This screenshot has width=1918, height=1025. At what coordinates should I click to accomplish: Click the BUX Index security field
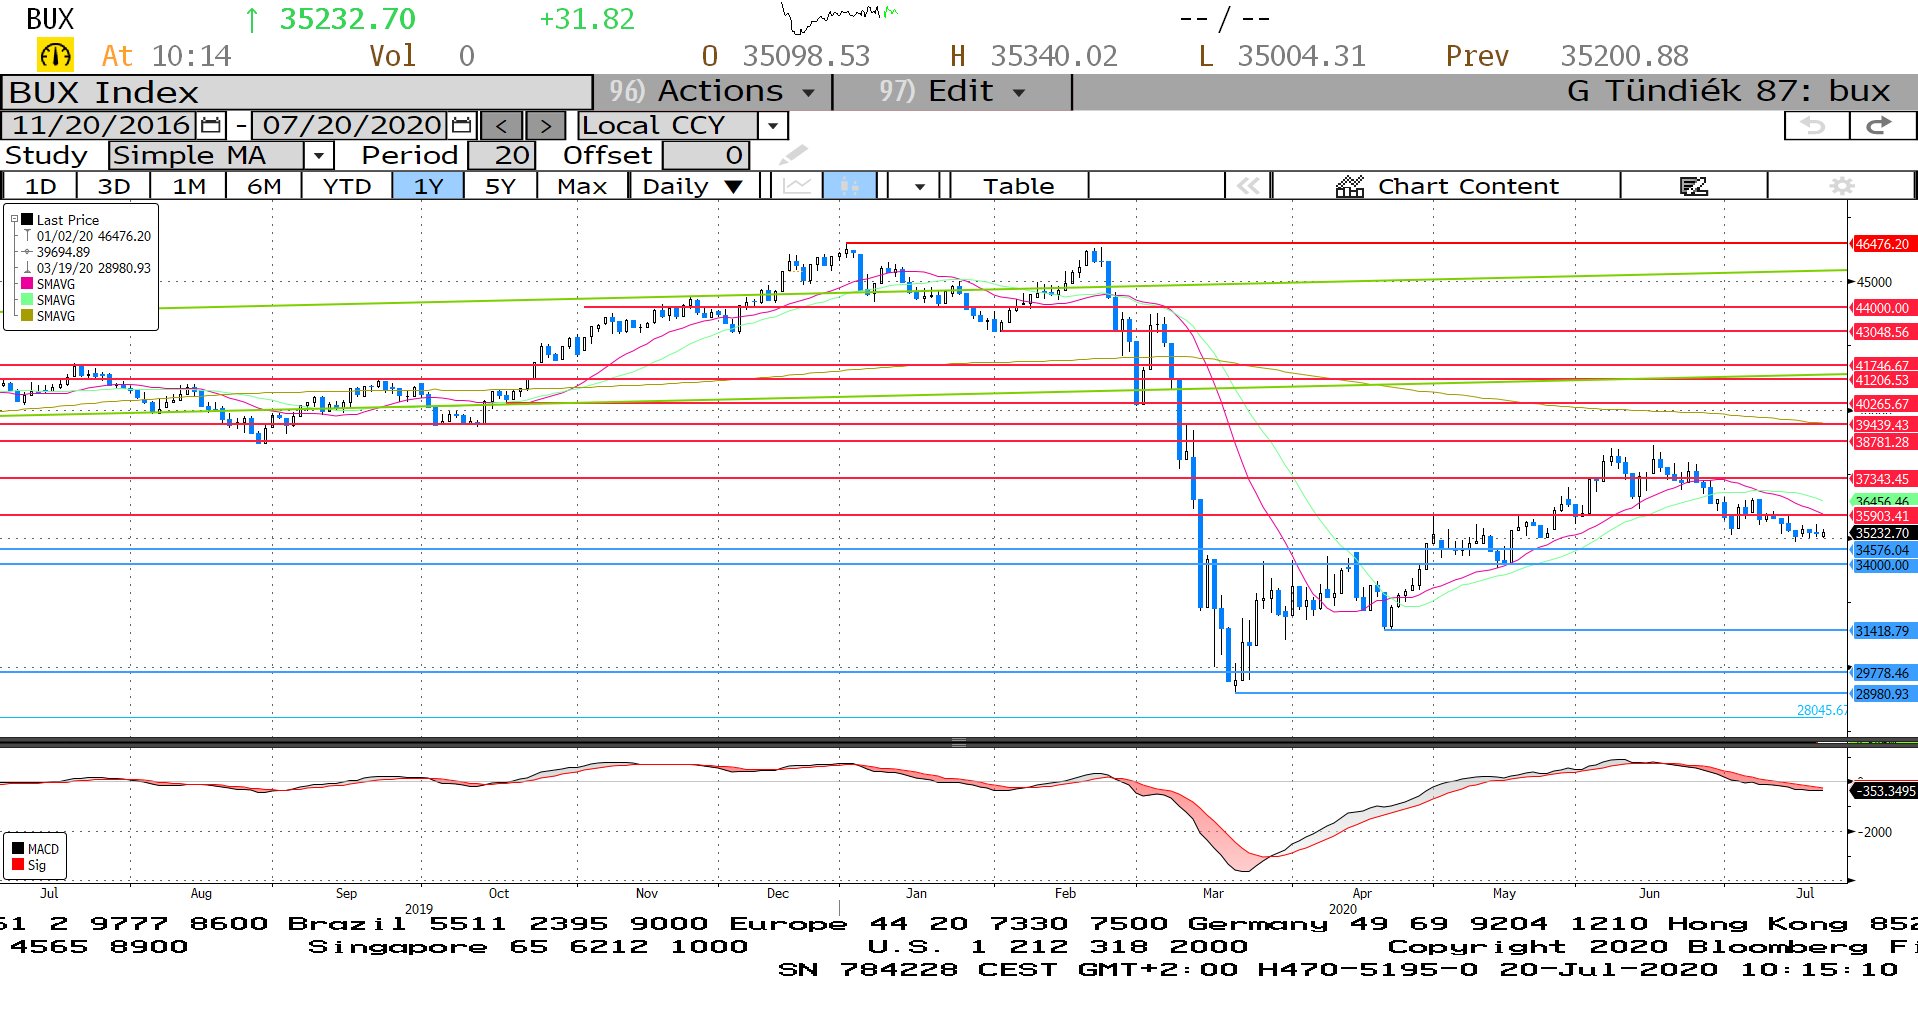pyautogui.click(x=297, y=92)
